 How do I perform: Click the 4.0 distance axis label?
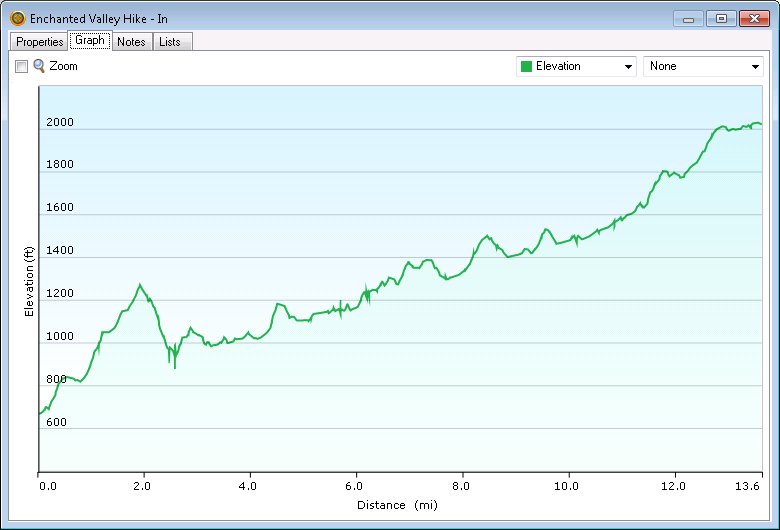pyautogui.click(x=248, y=486)
